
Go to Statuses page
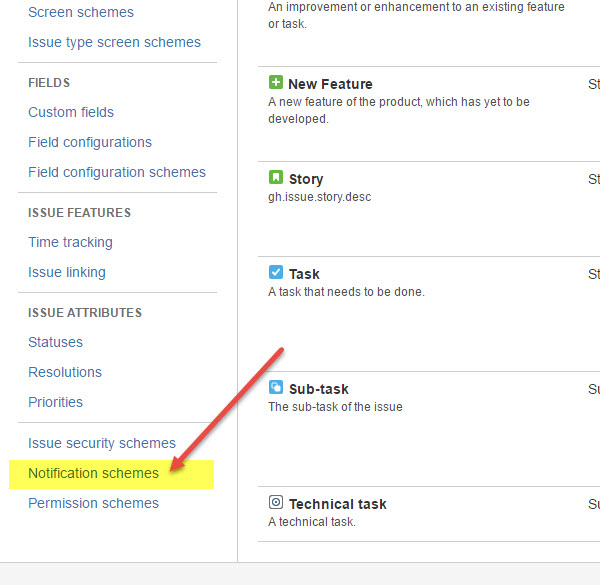click(x=55, y=342)
